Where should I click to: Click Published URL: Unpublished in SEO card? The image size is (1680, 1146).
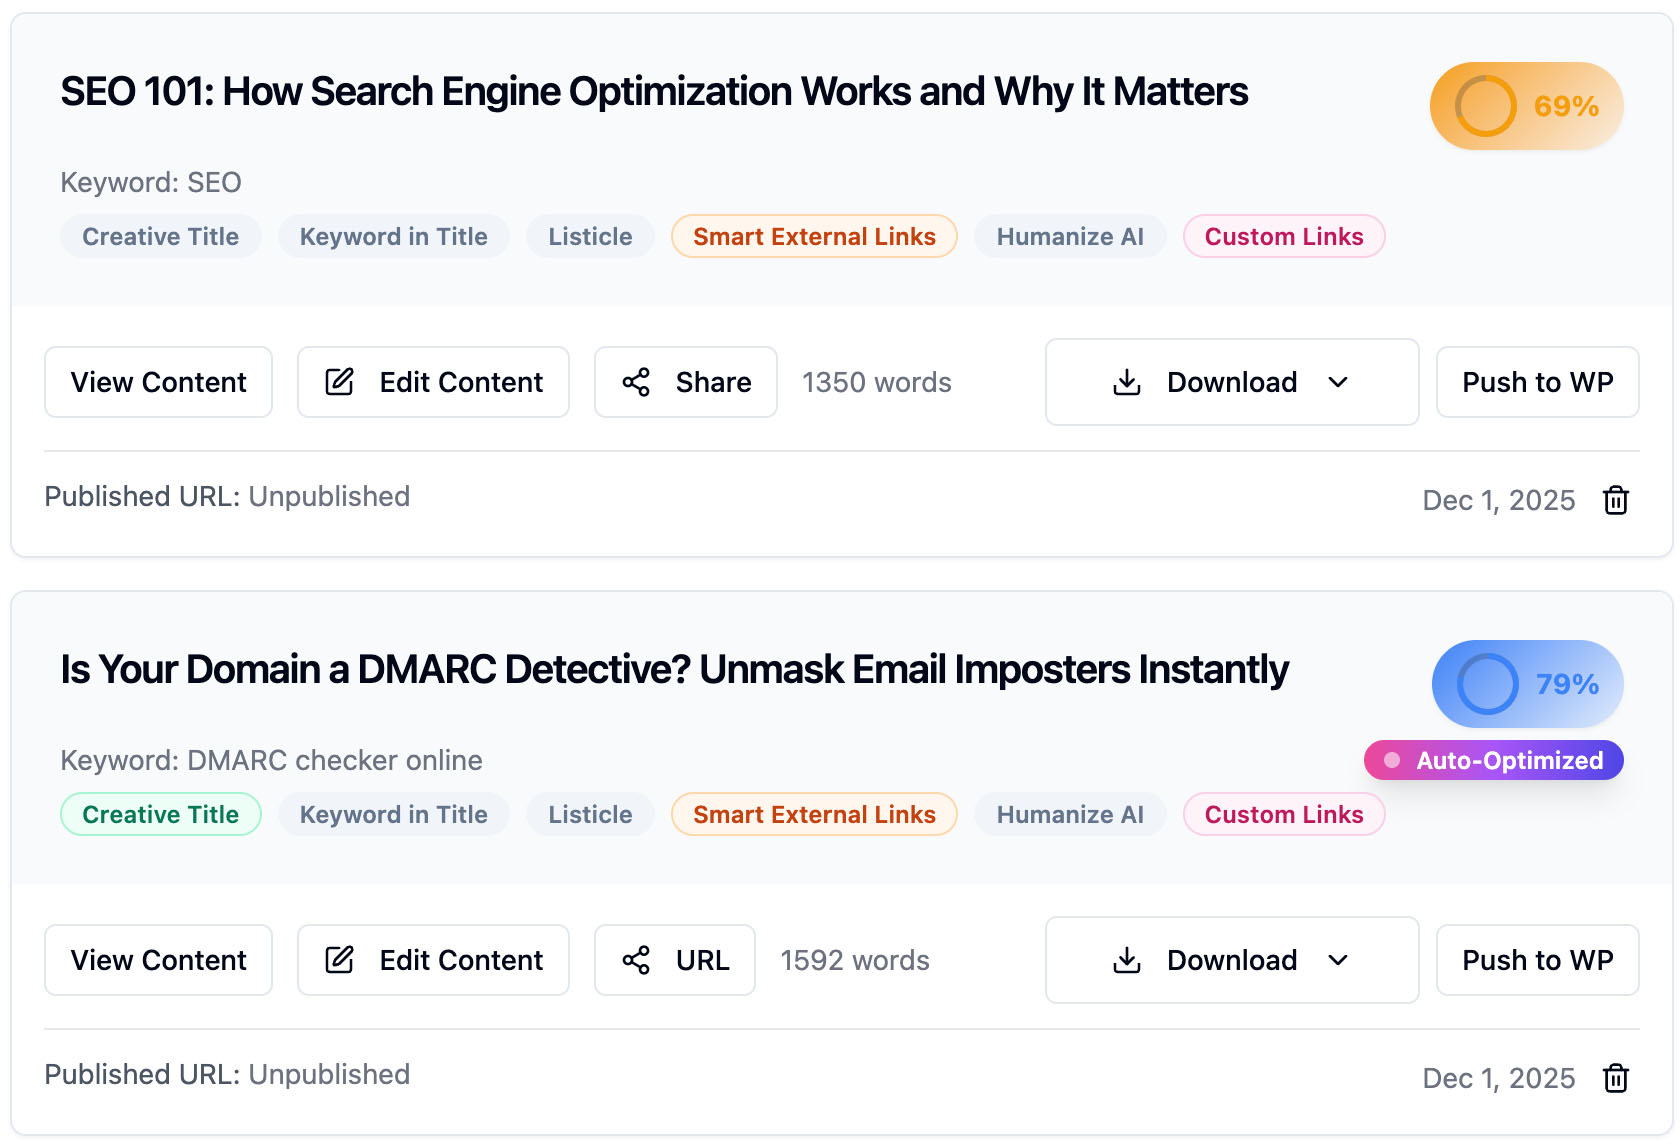[227, 496]
